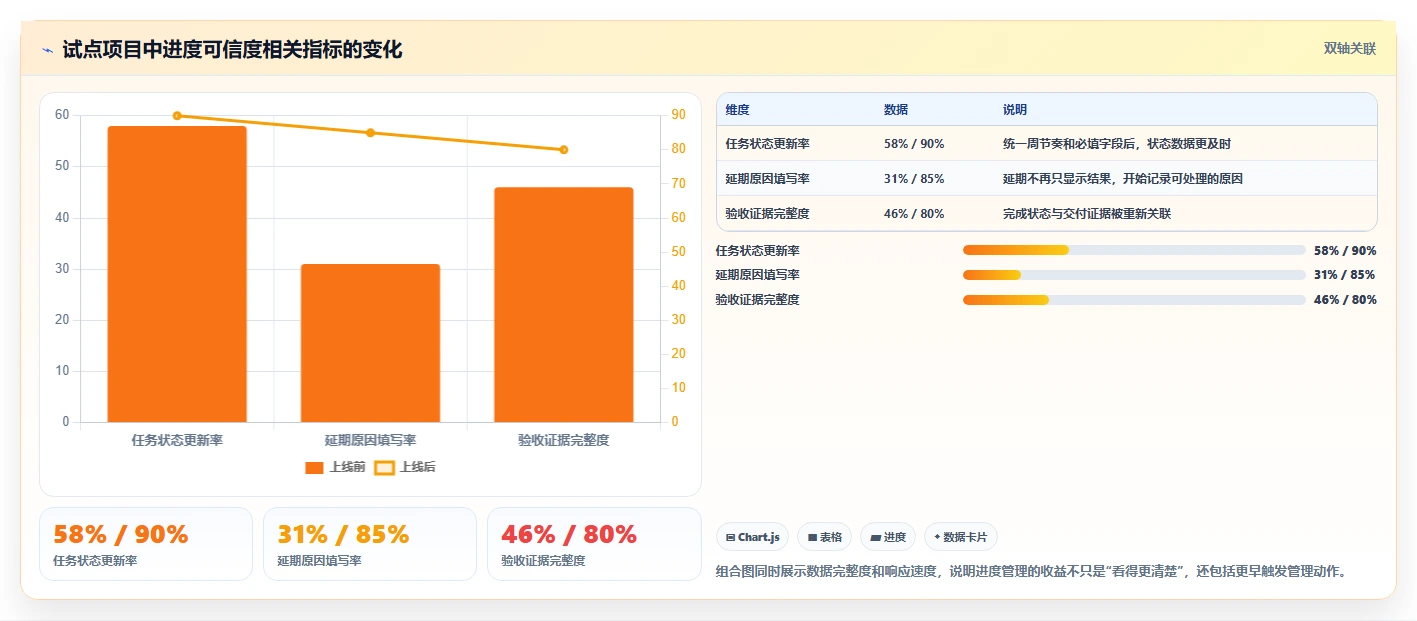Select the 验收证据完整度 table row cell
Image resolution: width=1417 pixels, height=621 pixels.
768,214
